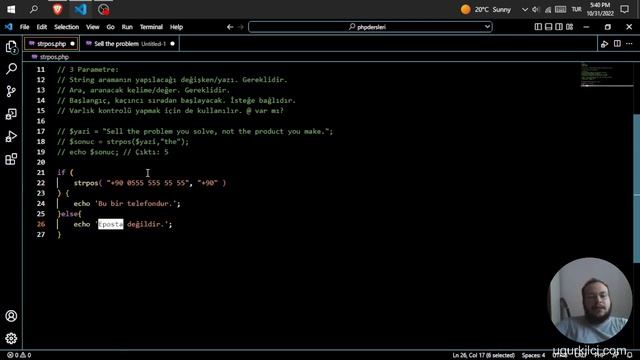The image size is (640, 360).
Task: Open the Remote Explorer view
Action: [x=11, y=114]
